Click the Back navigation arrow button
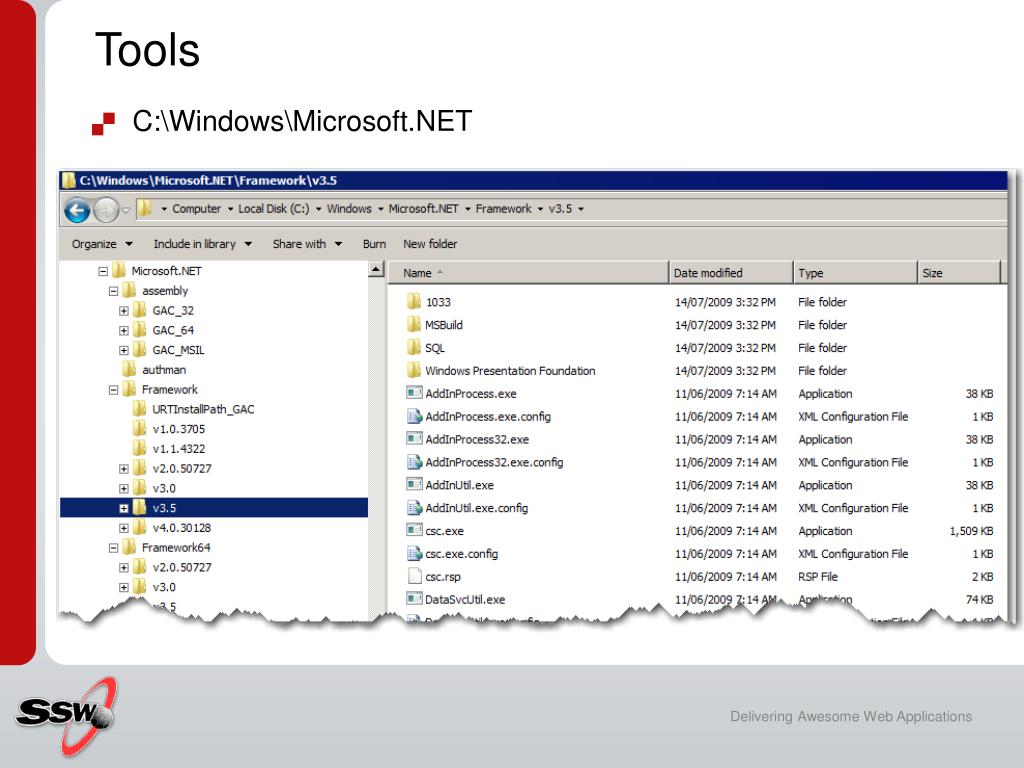This screenshot has width=1024, height=768. click(x=77, y=210)
